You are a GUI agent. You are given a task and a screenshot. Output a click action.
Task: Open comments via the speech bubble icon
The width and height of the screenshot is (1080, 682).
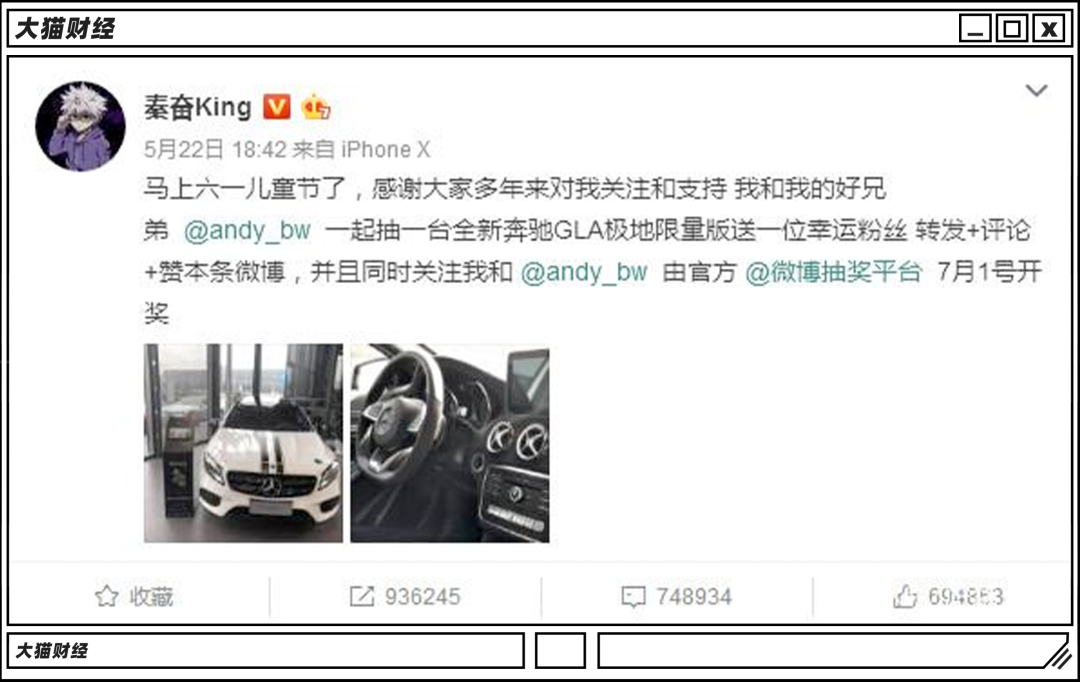coord(633,597)
